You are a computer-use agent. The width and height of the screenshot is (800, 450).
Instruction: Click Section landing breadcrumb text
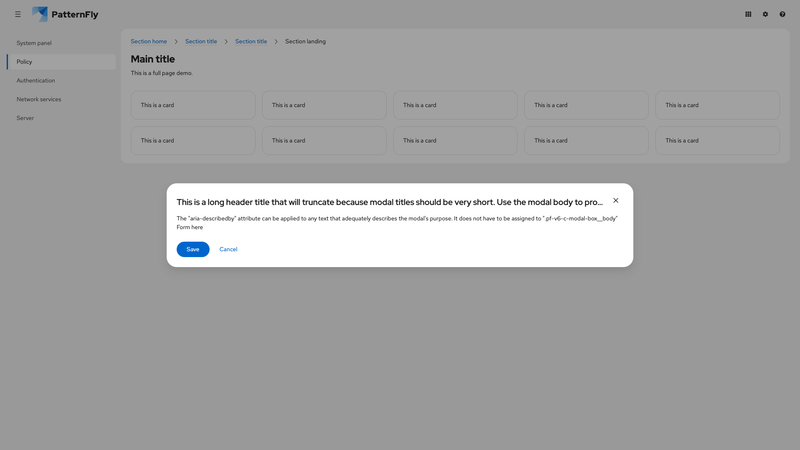click(x=305, y=41)
